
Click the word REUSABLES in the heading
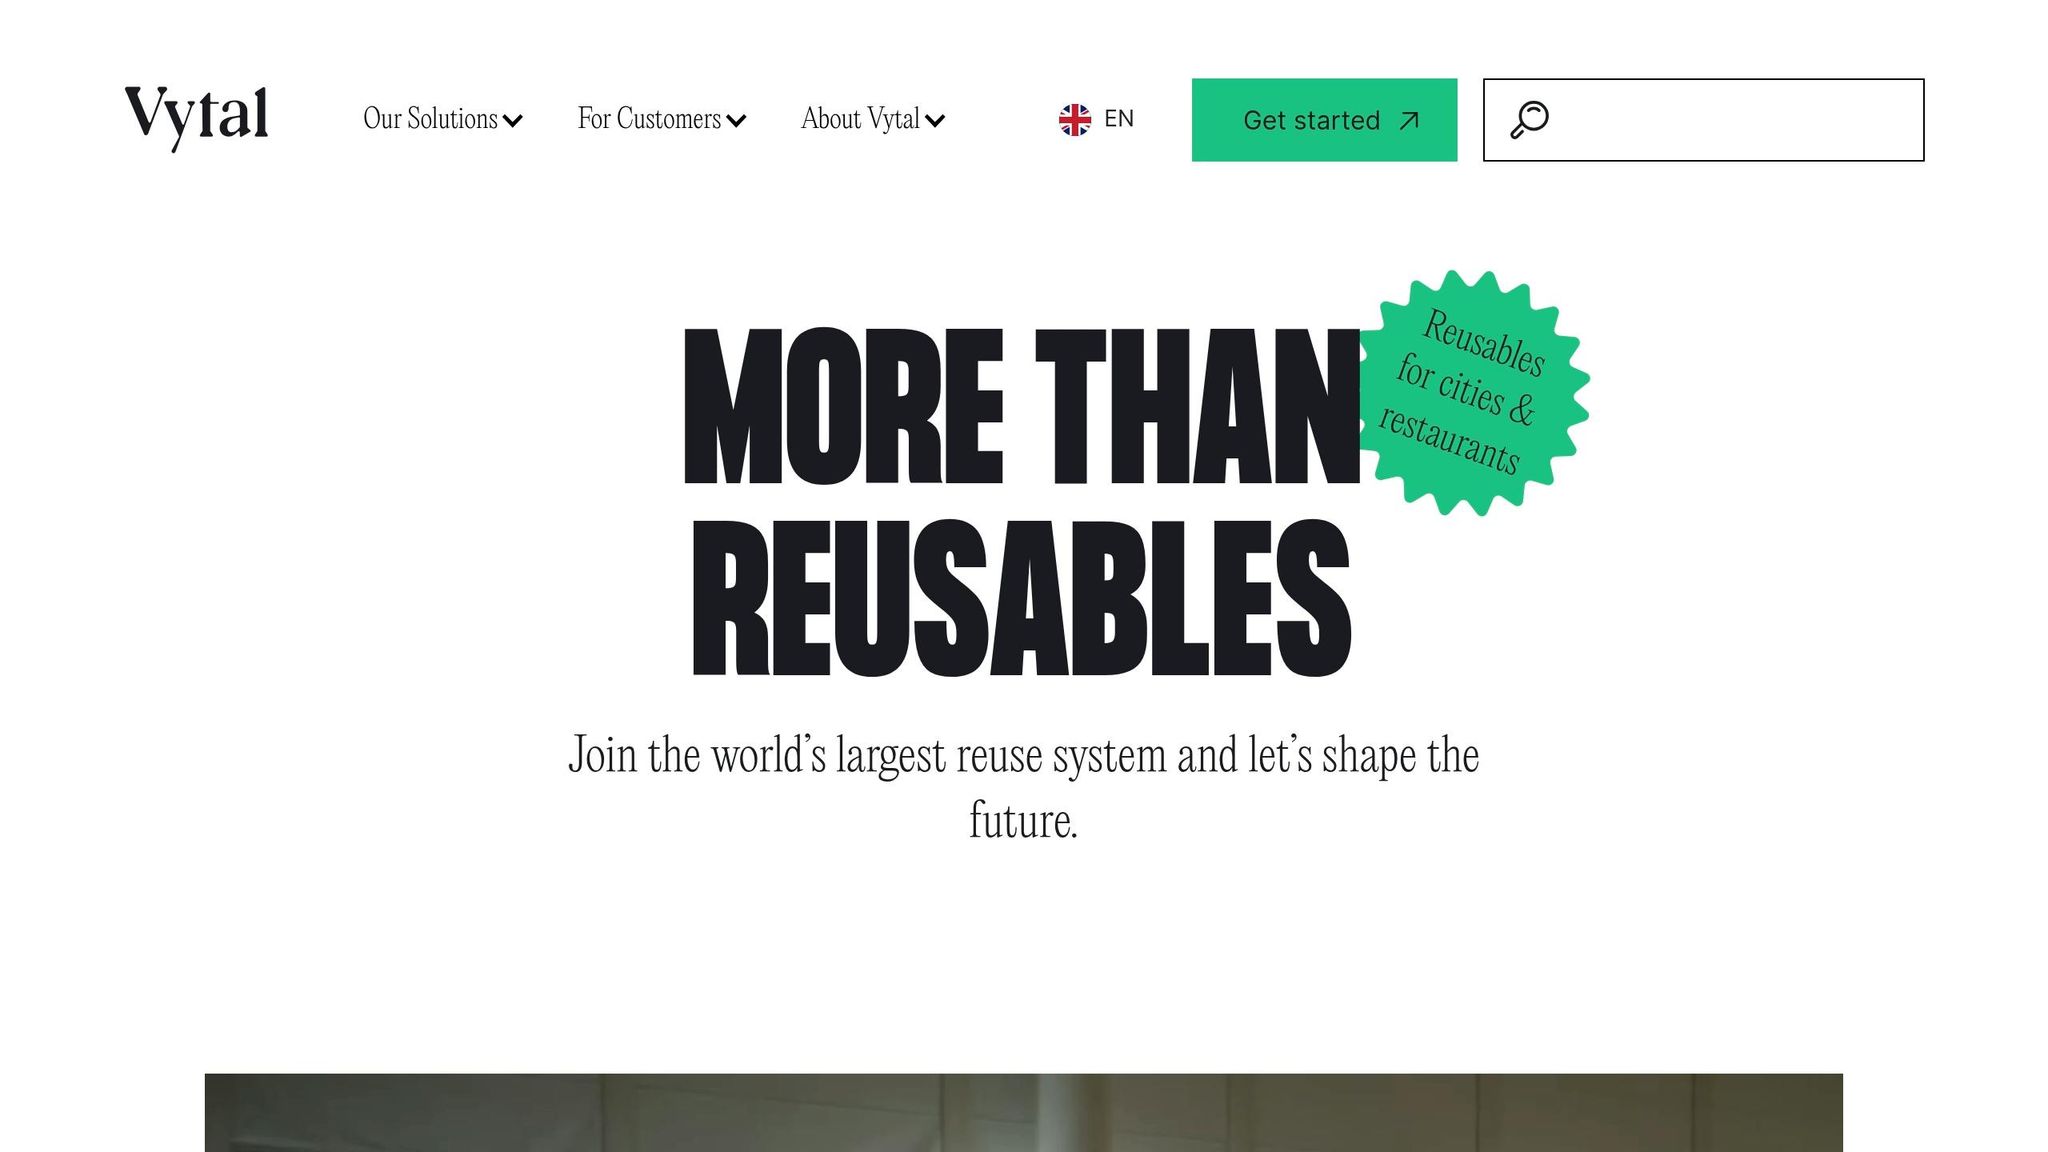1022,598
